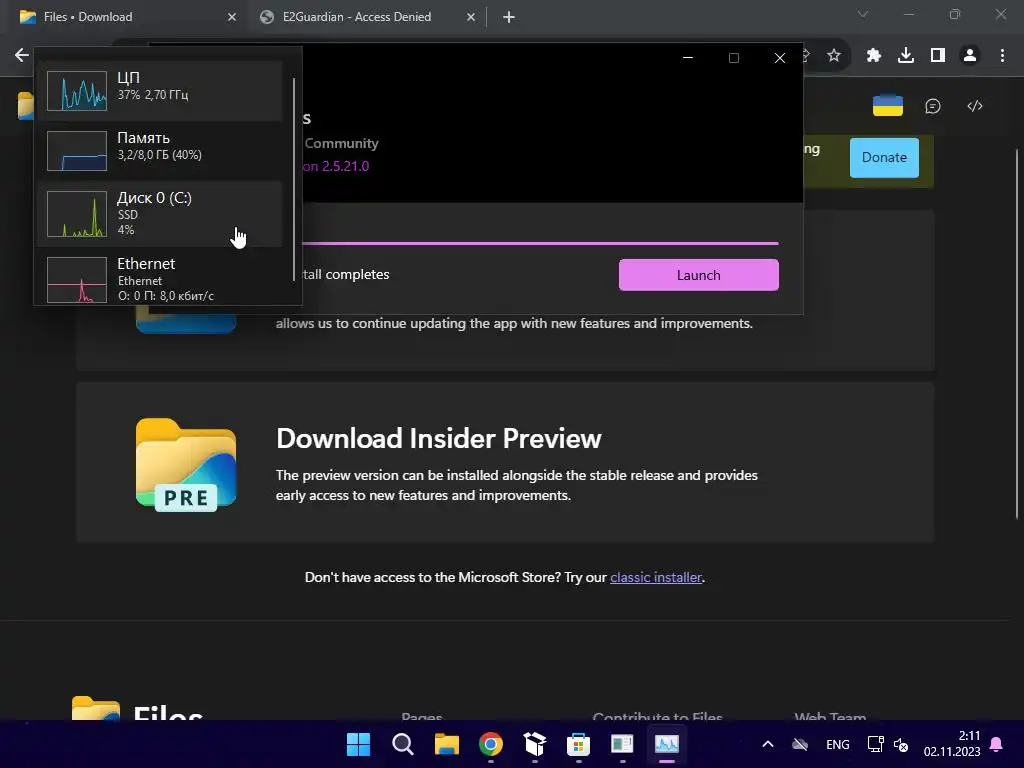Click the cloud sync tray icon
This screenshot has width=1024, height=768.
click(x=800, y=744)
